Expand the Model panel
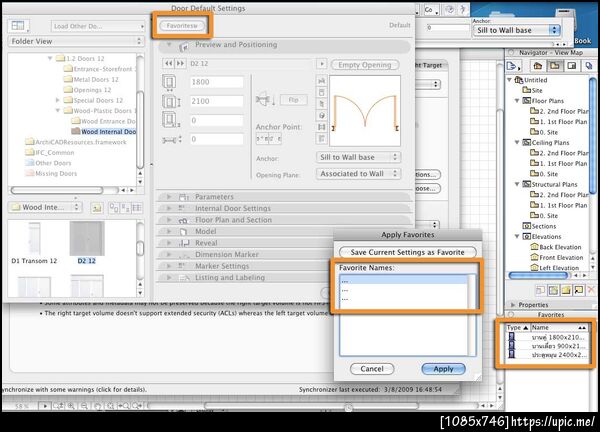 169,231
